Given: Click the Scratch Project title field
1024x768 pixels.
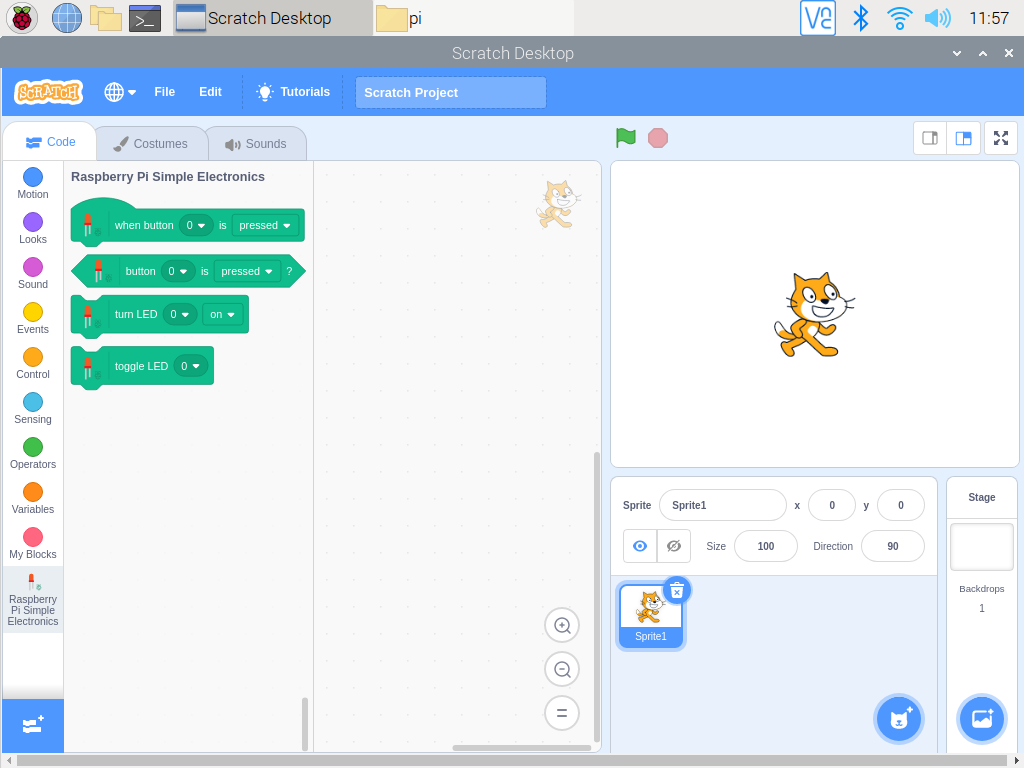Looking at the screenshot, I should click(x=451, y=93).
